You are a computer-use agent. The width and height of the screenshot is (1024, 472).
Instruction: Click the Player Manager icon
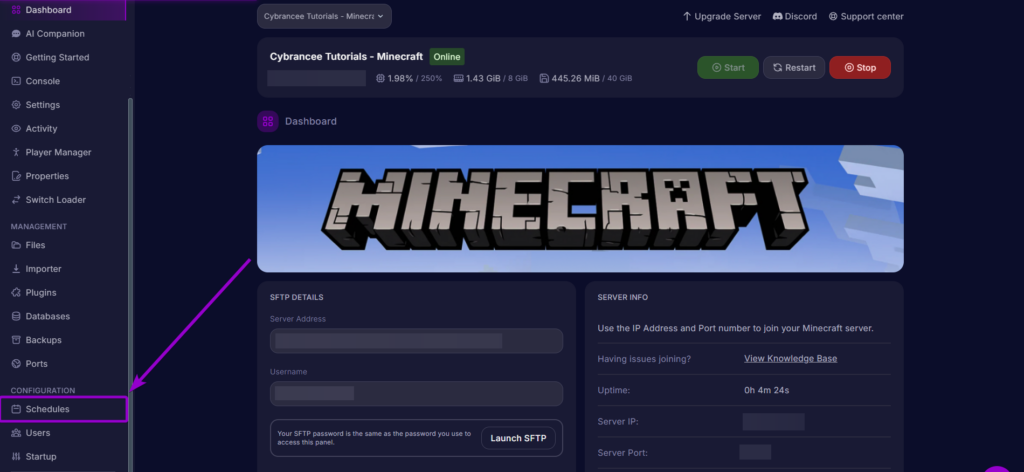(x=16, y=153)
